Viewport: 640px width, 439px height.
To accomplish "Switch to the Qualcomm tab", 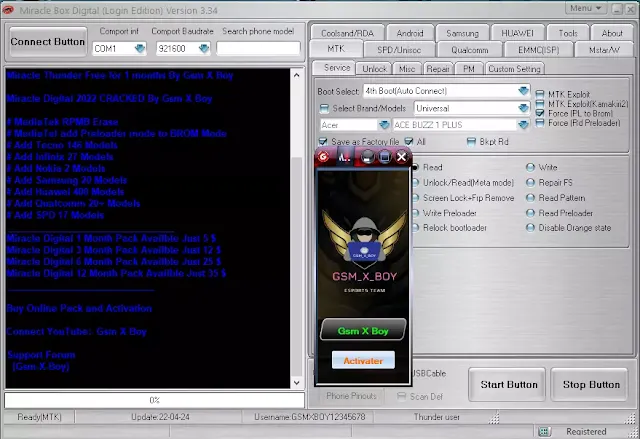I will (469, 50).
